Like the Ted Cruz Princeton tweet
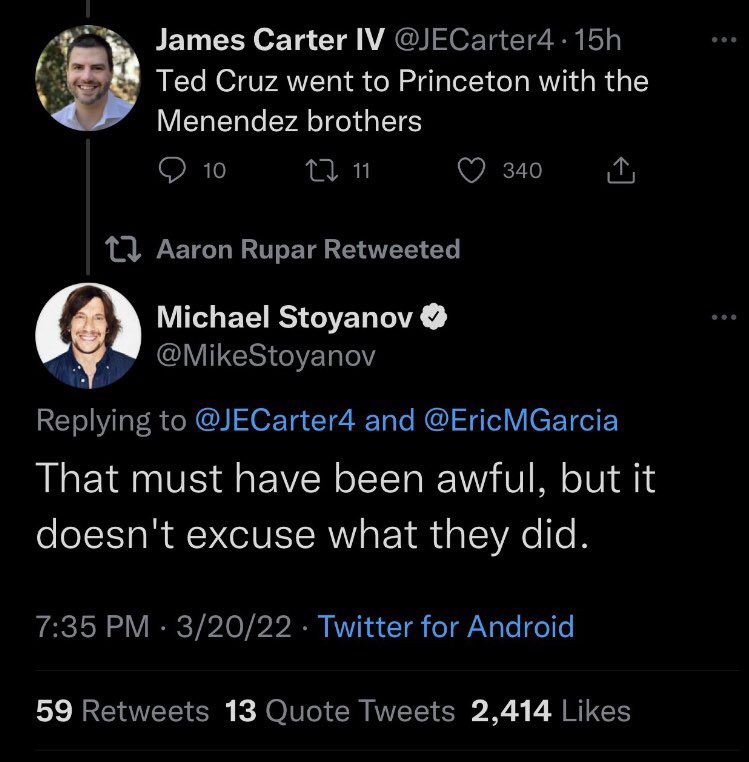Image resolution: width=749 pixels, height=762 pixels. [x=471, y=171]
